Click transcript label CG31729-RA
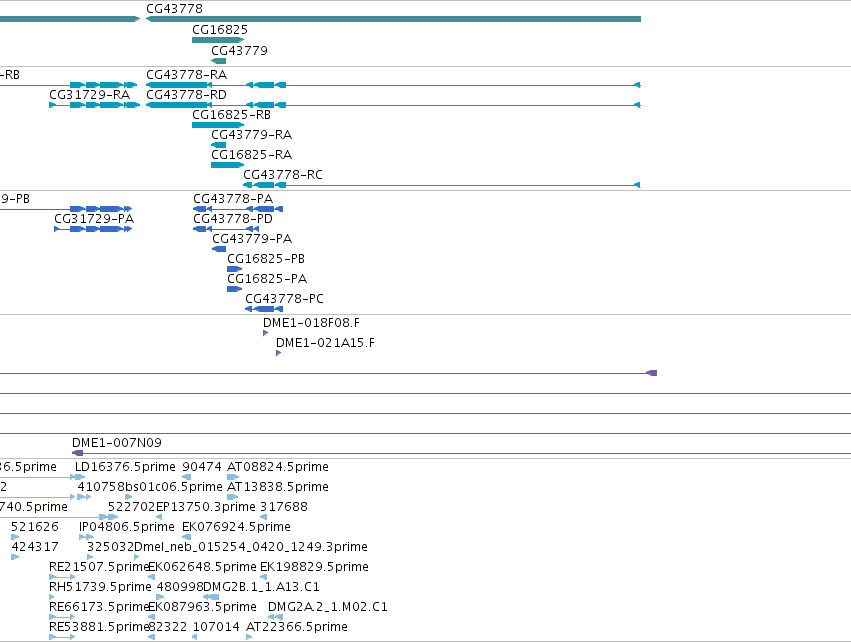851x642 pixels. 90,94
